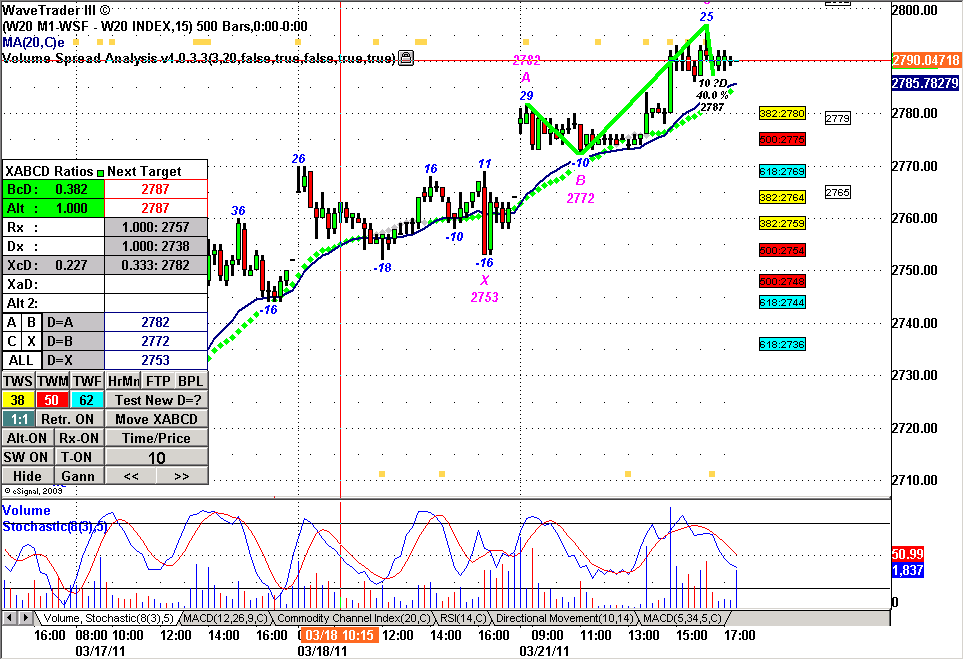
Task: Click the D=X button
Action: 73,360
